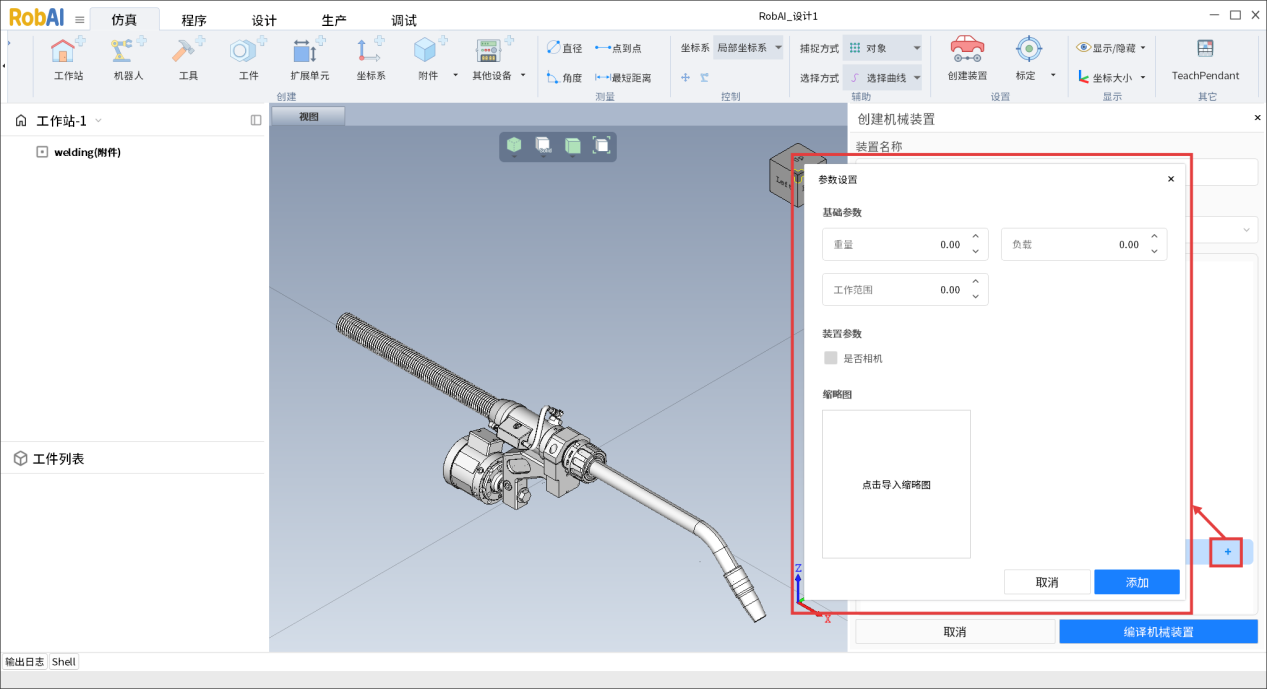Enable the 是否相机 checkbox
1267x689 pixels.
point(830,358)
